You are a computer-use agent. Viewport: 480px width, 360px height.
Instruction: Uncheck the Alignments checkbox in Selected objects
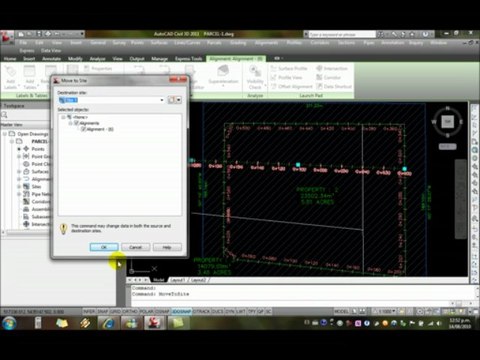pyautogui.click(x=76, y=123)
